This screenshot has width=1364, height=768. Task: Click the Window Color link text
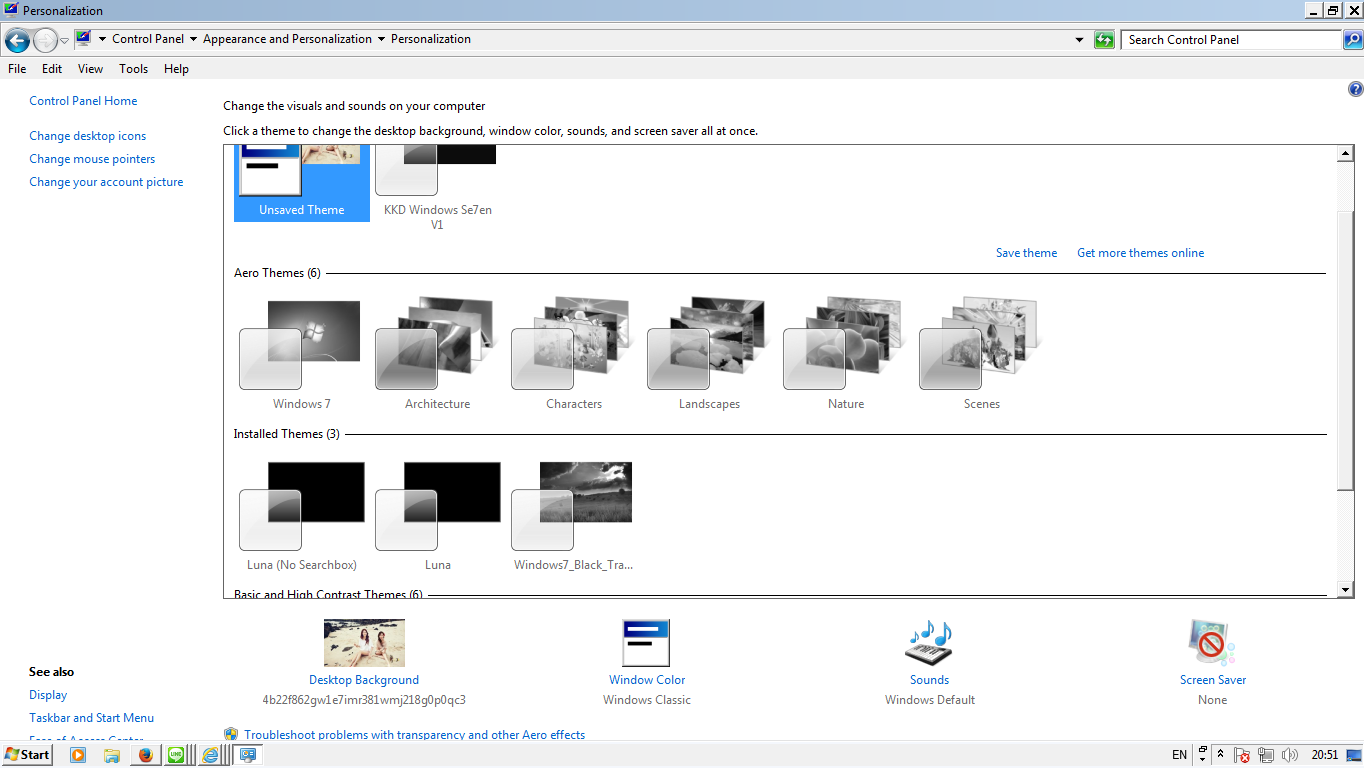point(647,680)
